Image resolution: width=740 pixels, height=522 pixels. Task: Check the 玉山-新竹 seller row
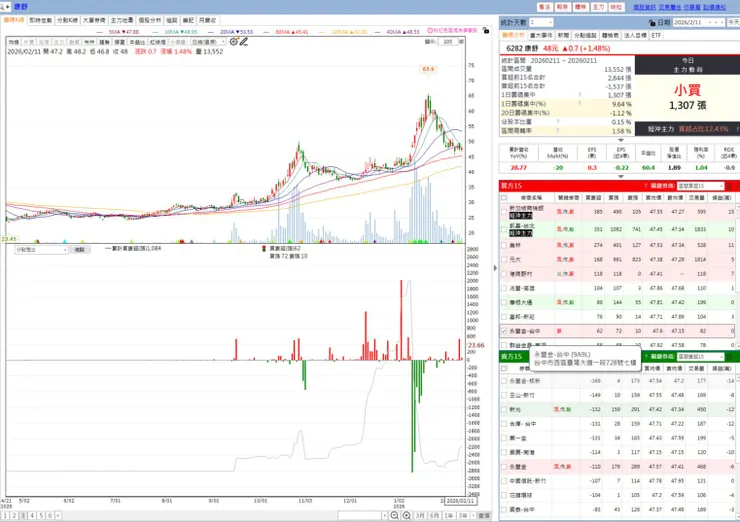504,396
